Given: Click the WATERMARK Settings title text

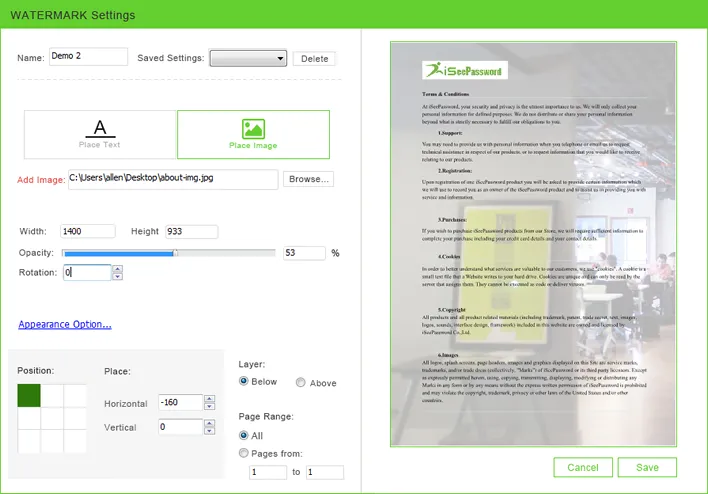Looking at the screenshot, I should pos(73,15).
